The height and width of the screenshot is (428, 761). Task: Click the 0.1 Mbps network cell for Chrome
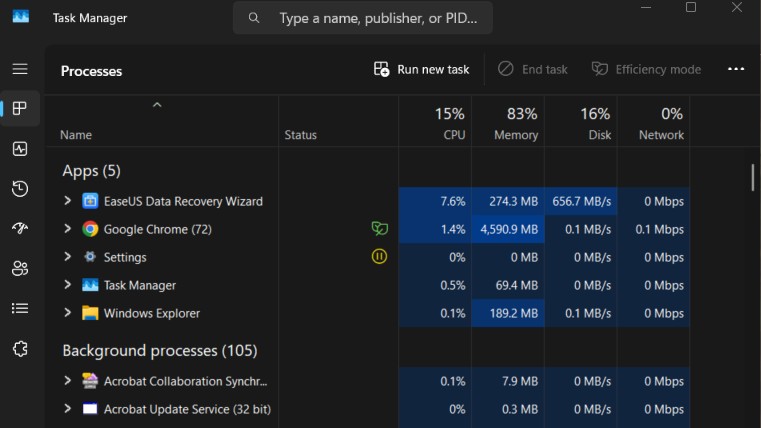(x=654, y=229)
